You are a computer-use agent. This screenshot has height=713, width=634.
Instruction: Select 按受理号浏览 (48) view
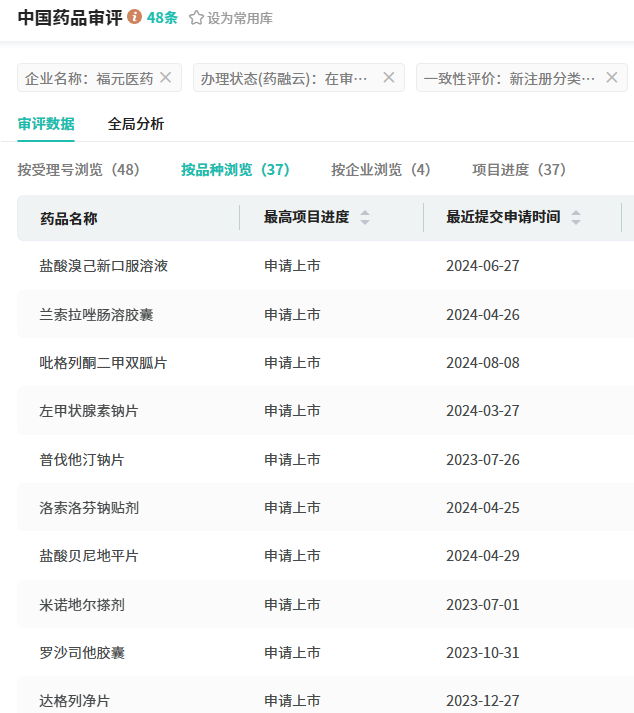78,170
